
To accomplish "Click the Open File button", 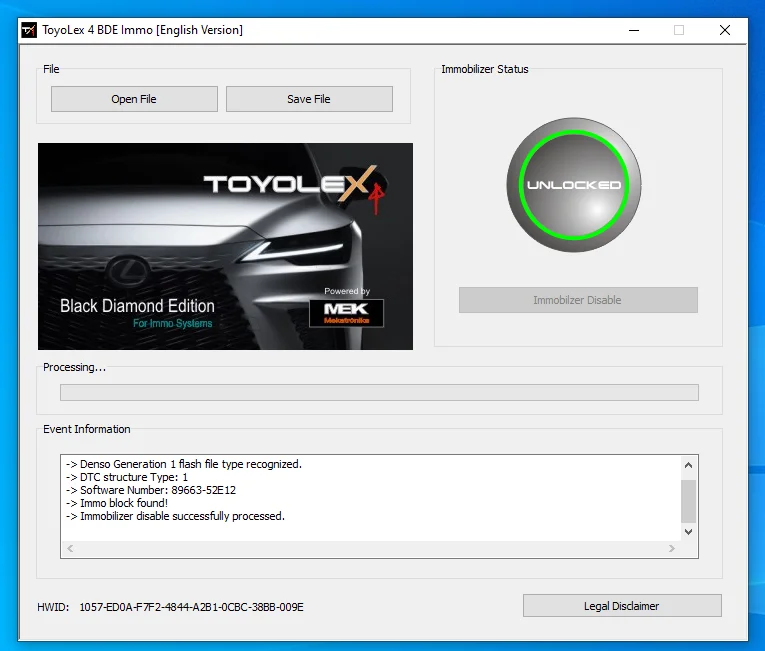I will click(134, 99).
